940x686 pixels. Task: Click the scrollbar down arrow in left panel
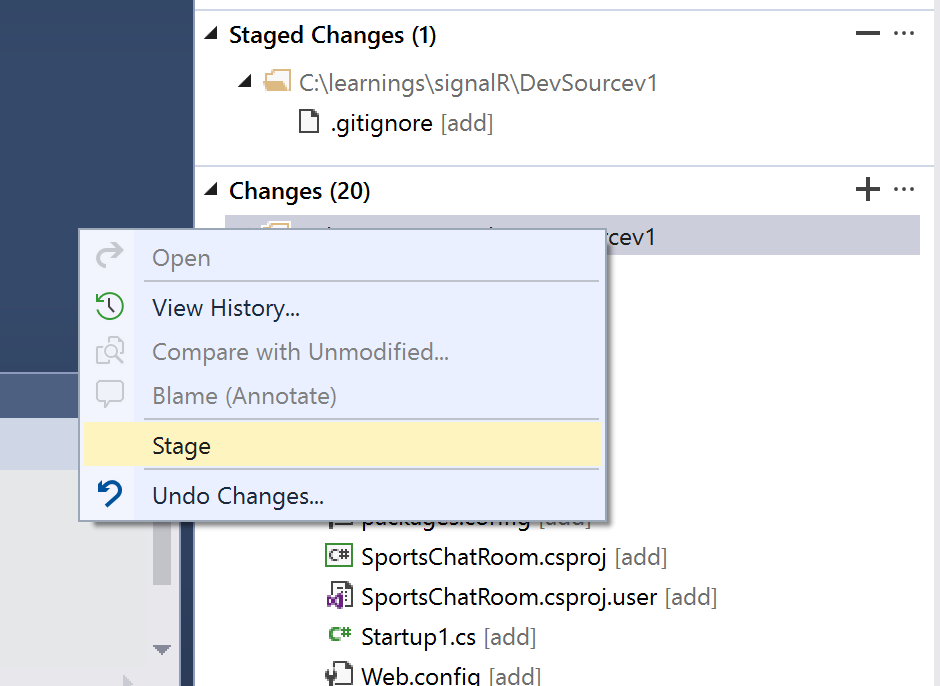pyautogui.click(x=162, y=649)
